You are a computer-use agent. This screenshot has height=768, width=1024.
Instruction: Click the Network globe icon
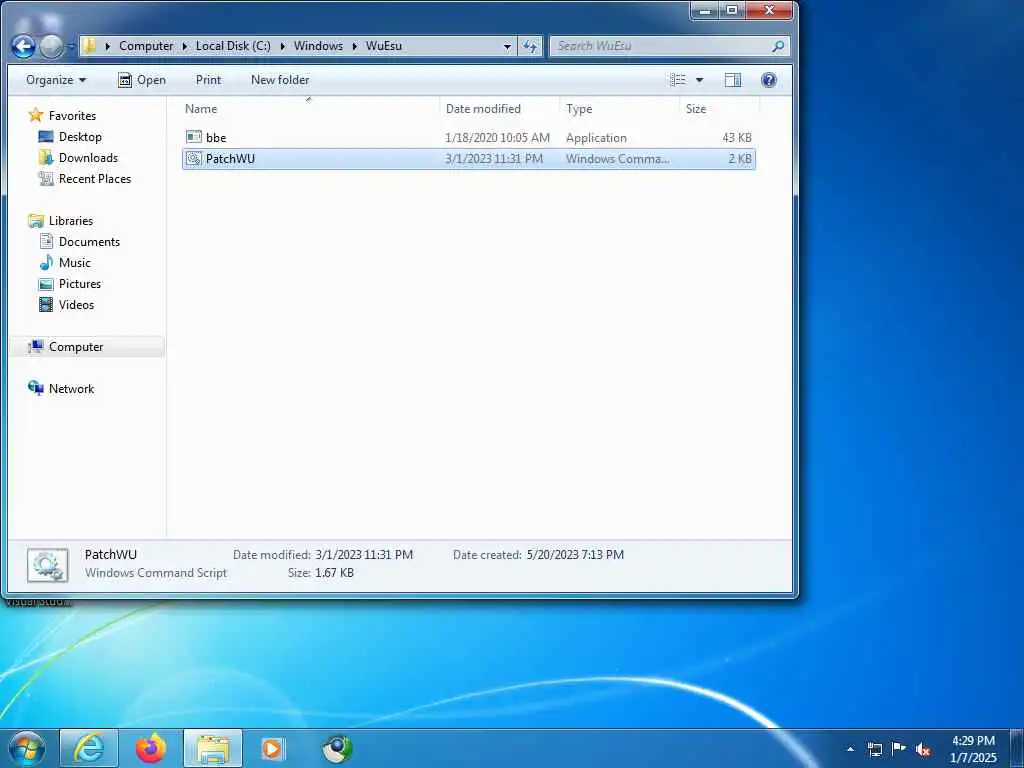[36, 388]
